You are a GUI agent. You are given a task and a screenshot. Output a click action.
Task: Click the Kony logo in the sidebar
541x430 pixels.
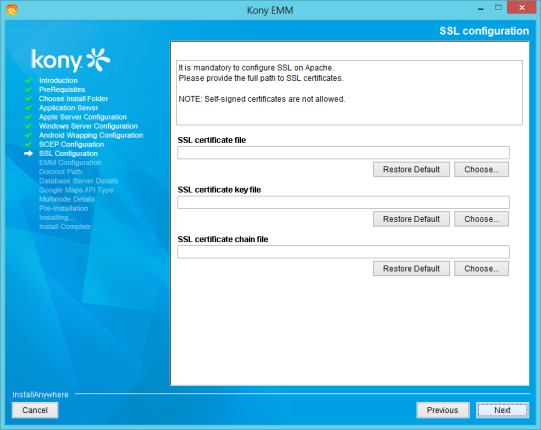[70, 60]
